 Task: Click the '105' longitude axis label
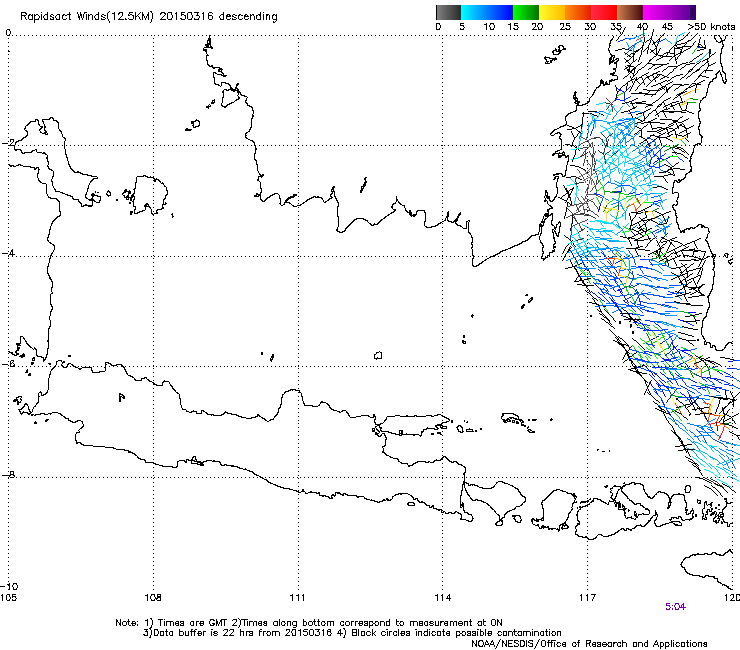point(8,598)
